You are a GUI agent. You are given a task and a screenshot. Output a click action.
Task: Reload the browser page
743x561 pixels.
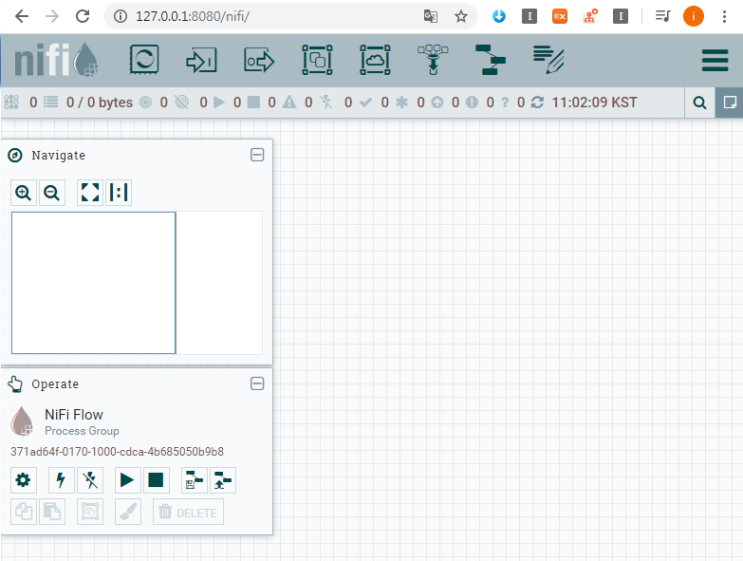point(83,17)
